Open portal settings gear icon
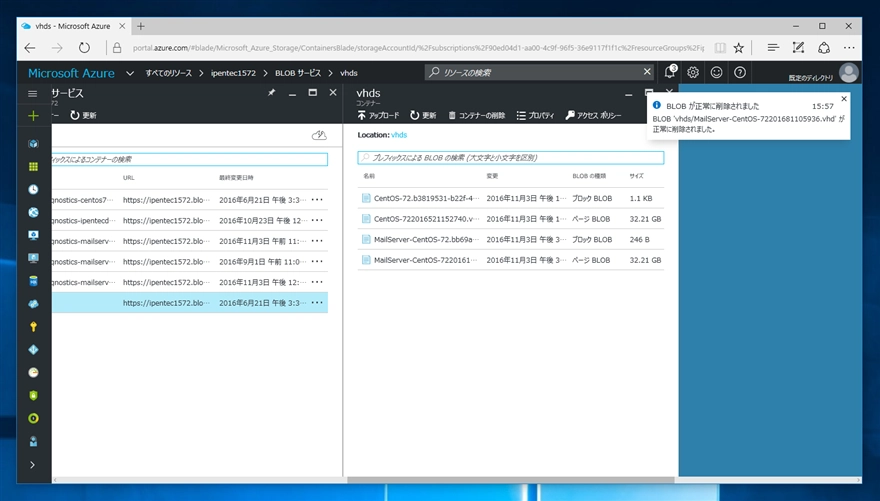 693,72
